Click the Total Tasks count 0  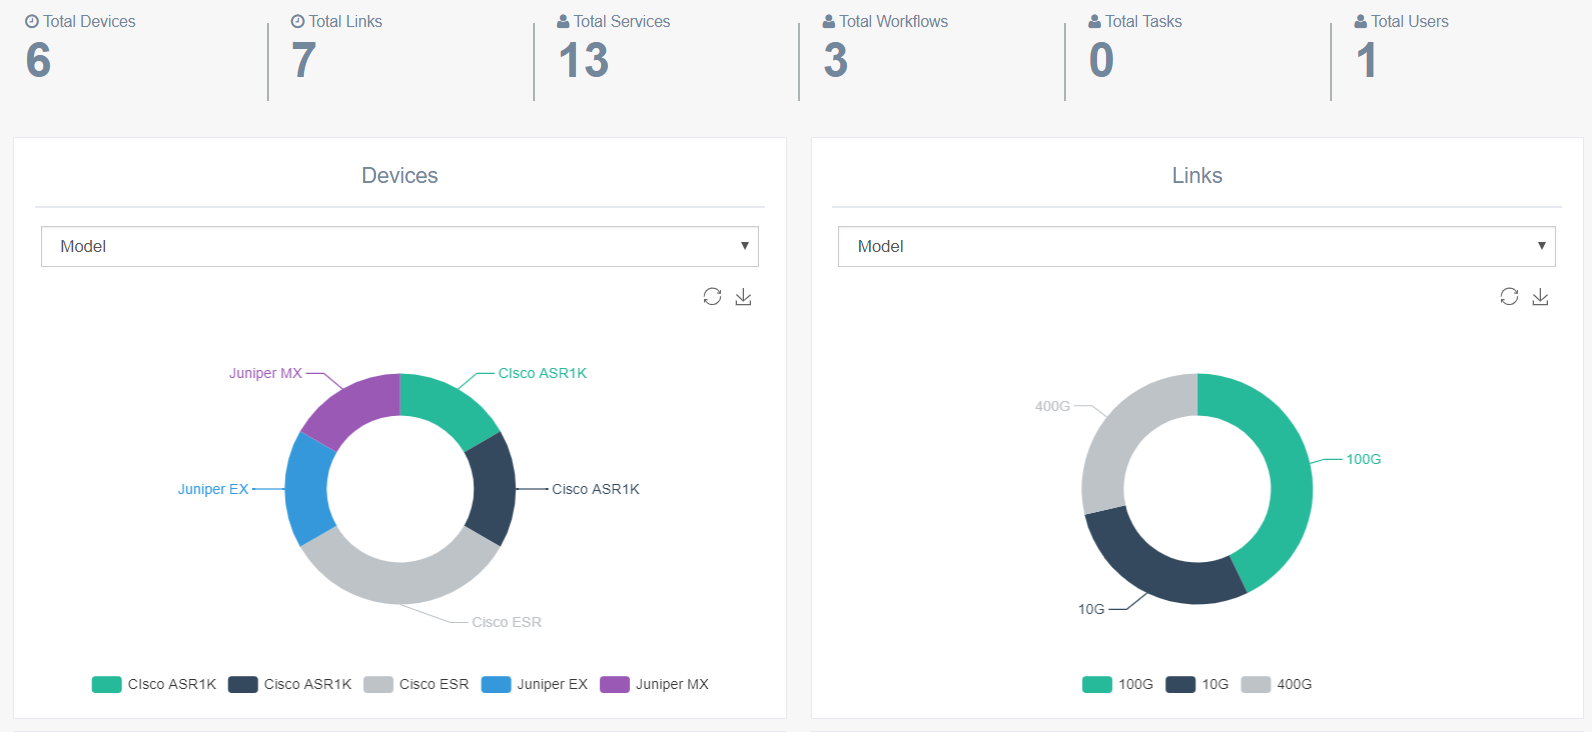point(1101,60)
